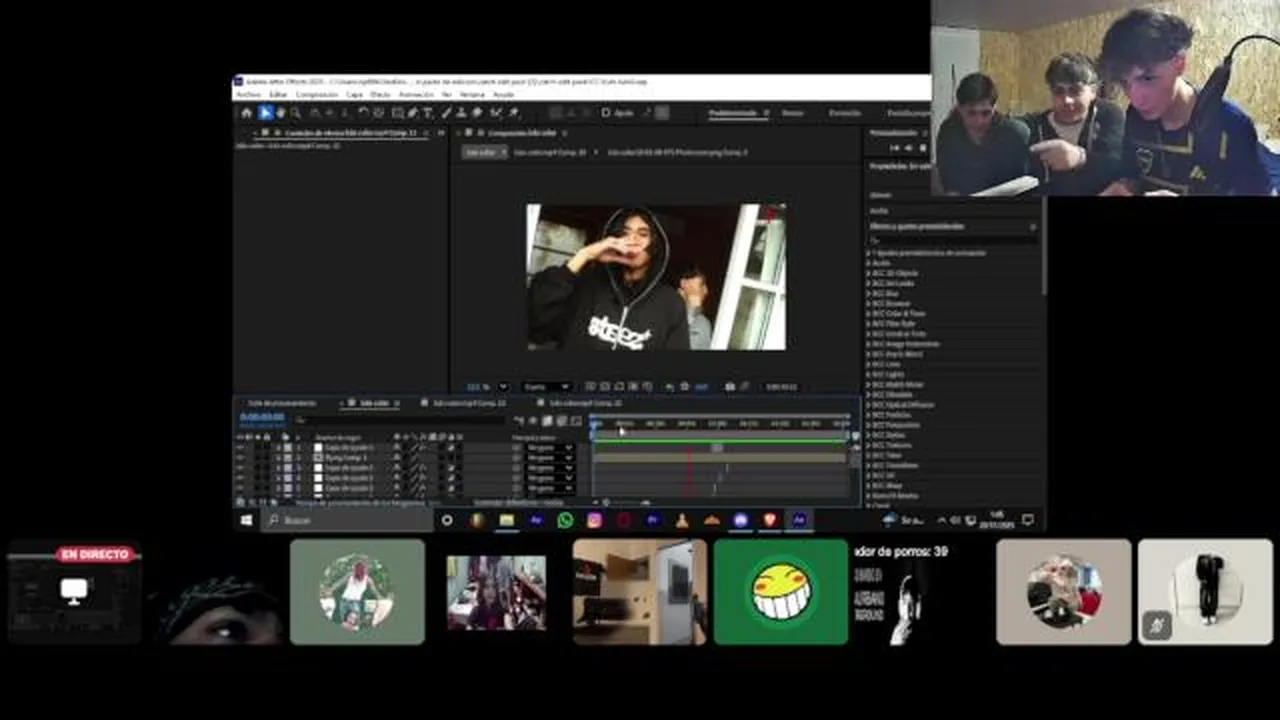Open the notification center icon
The image size is (1280, 720).
[1028, 520]
